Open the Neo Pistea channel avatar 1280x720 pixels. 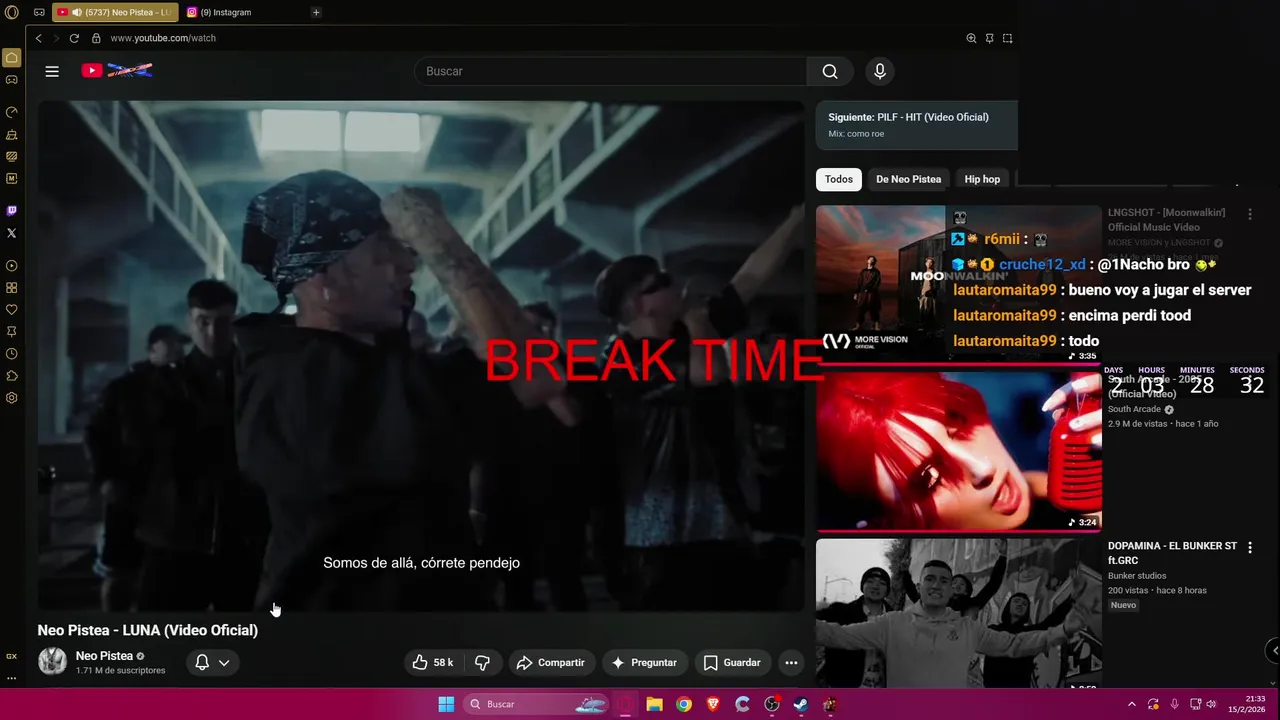click(52, 661)
